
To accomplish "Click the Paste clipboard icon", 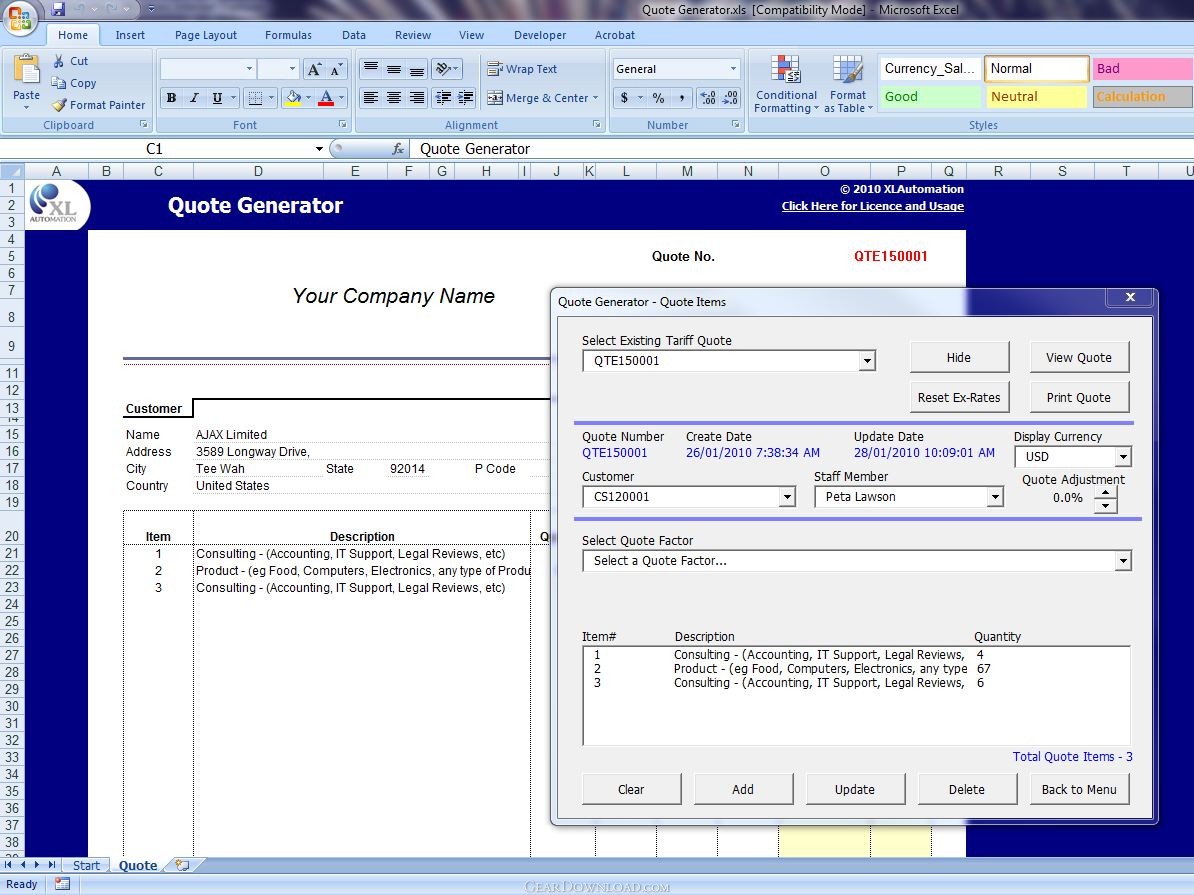I will coord(27,69).
